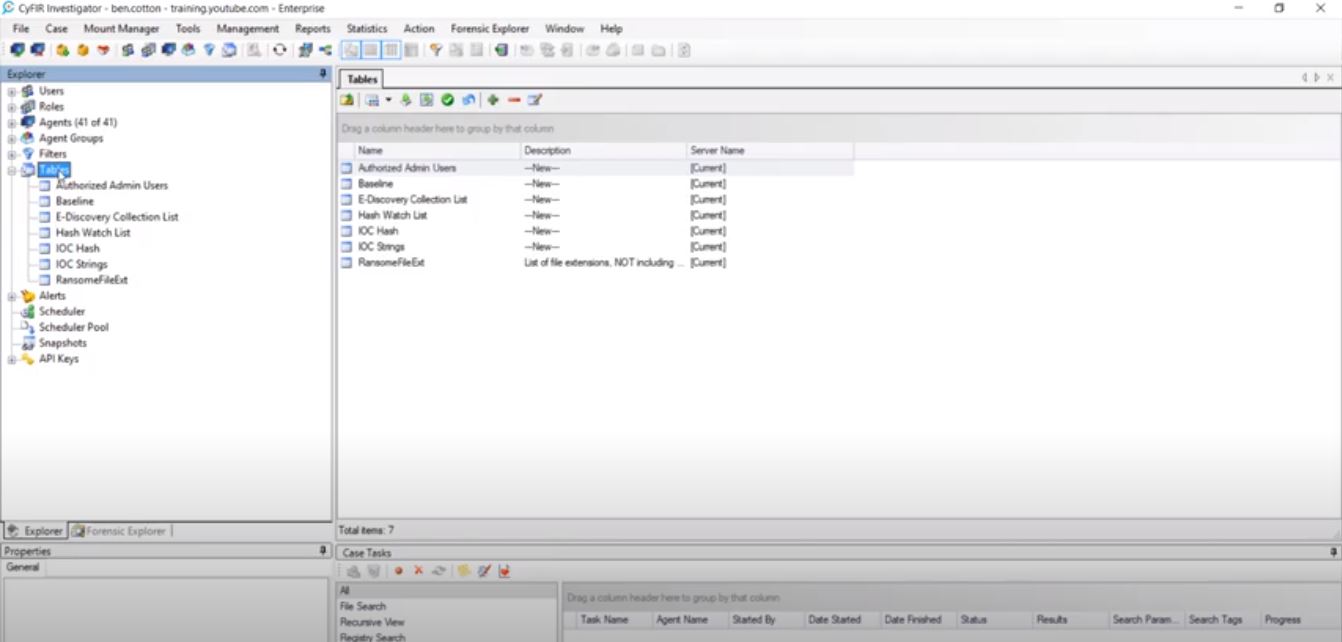This screenshot has width=1342, height=642.
Task: Click the red heart-shaped icon in main toolbar
Action: click(x=103, y=50)
